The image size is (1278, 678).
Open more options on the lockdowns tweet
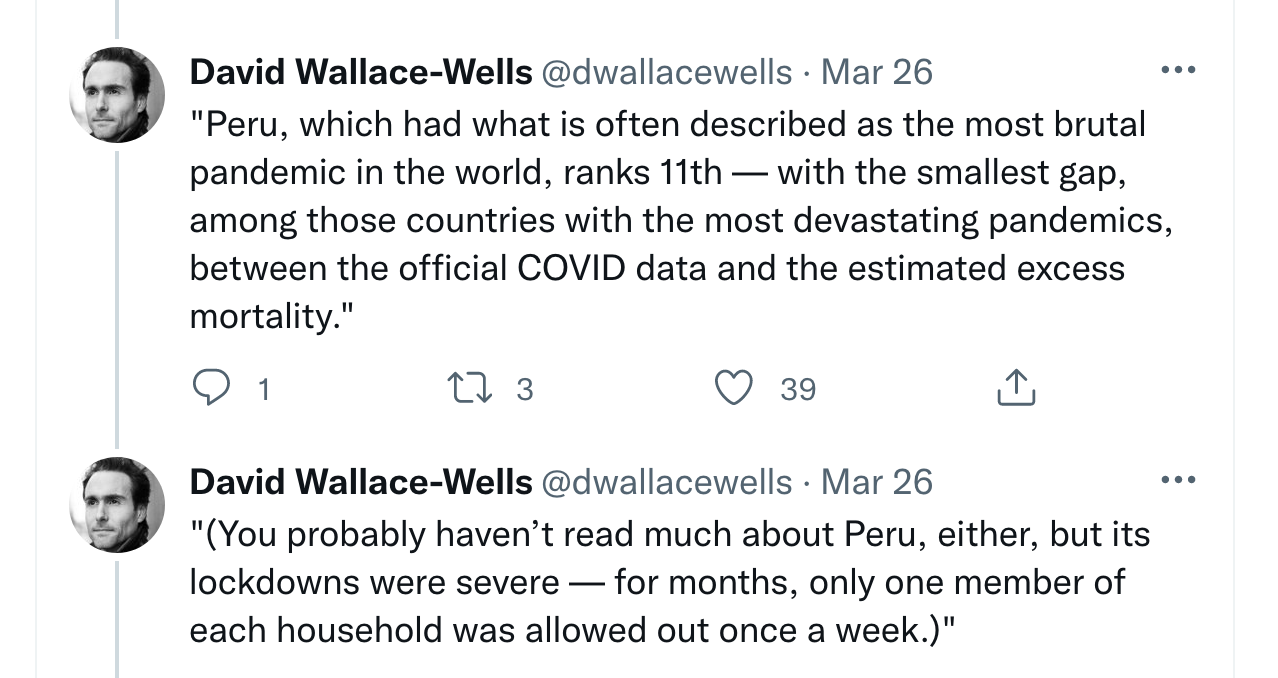(1179, 481)
